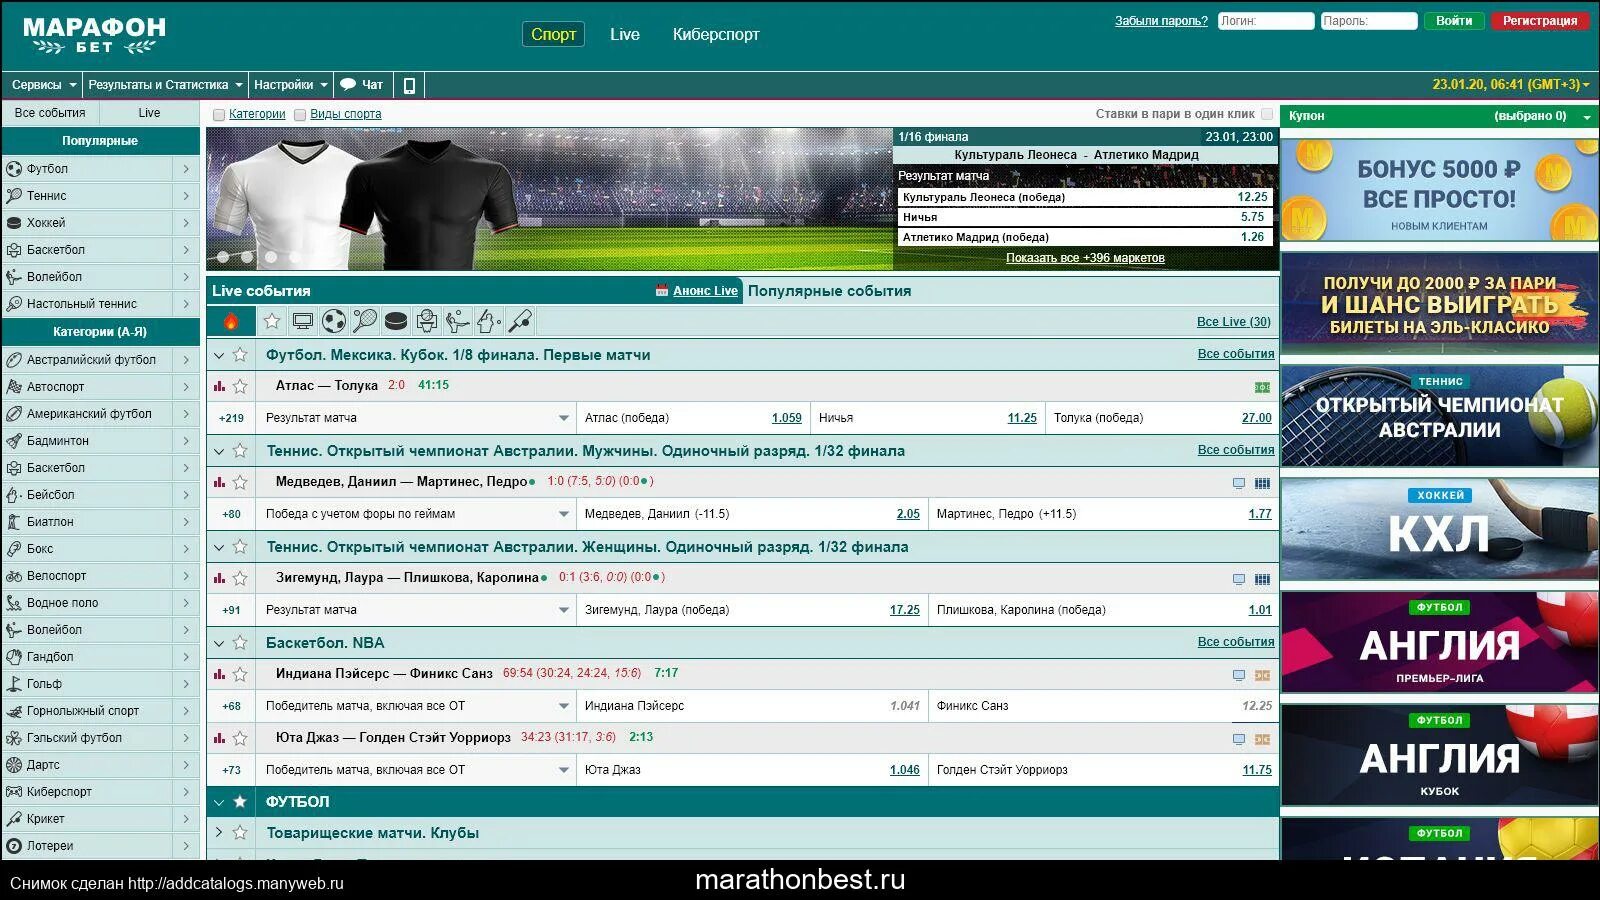Open pitch view icon for Атлас — Толука
This screenshot has width=1600, height=900.
[x=1262, y=387]
